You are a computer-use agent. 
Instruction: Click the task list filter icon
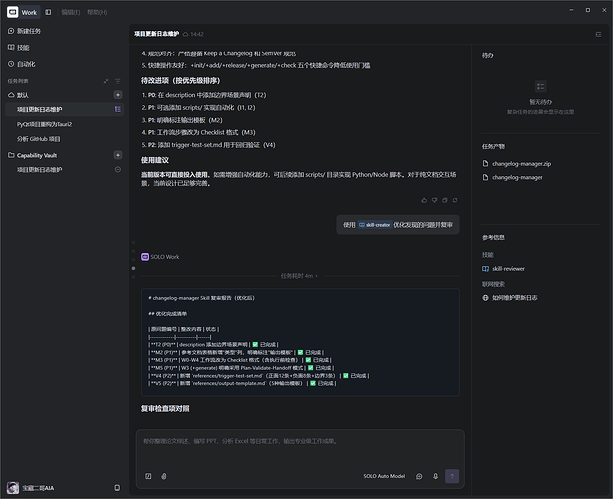(118, 81)
